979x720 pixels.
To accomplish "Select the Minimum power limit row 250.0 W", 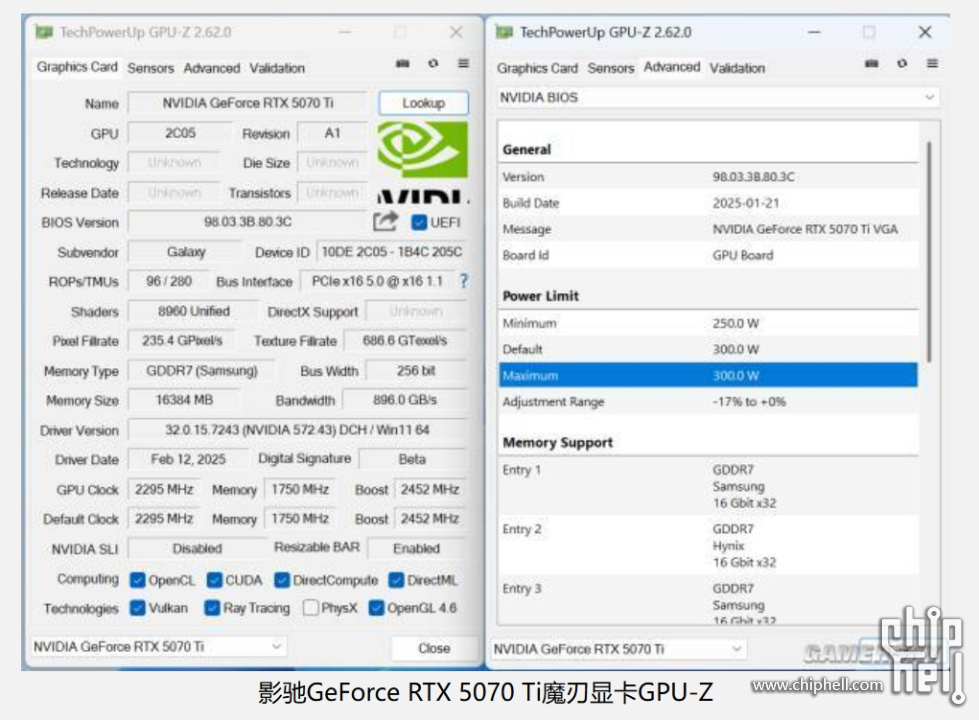I will coord(708,323).
